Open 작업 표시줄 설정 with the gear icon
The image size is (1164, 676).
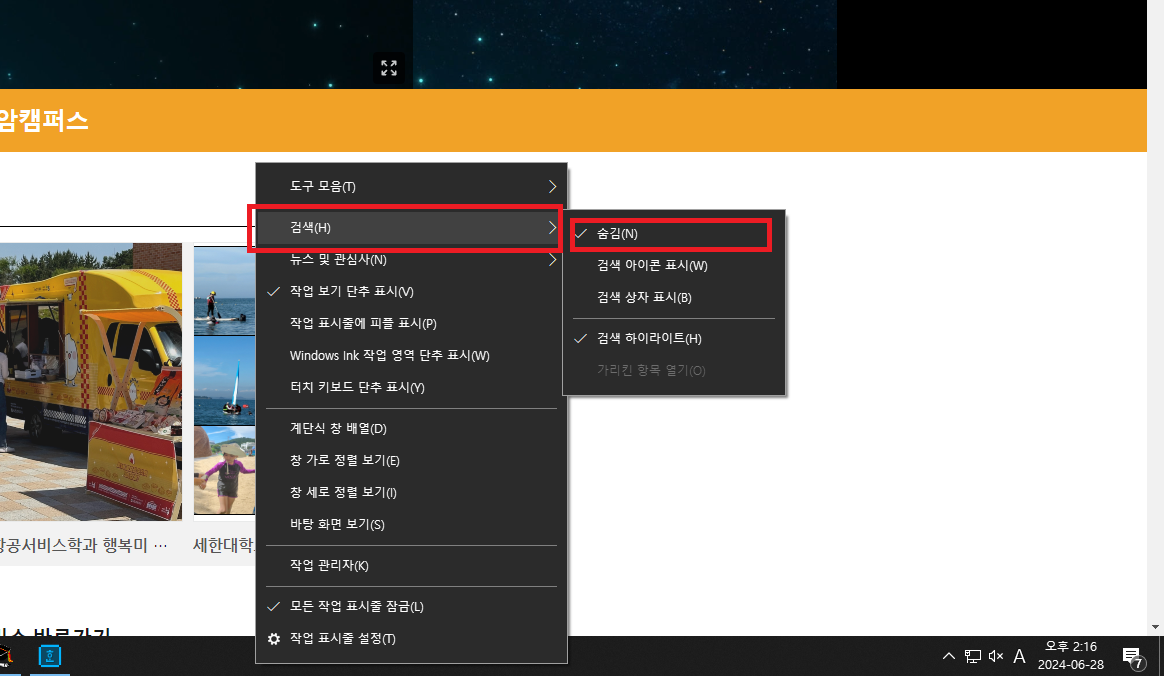point(343,639)
